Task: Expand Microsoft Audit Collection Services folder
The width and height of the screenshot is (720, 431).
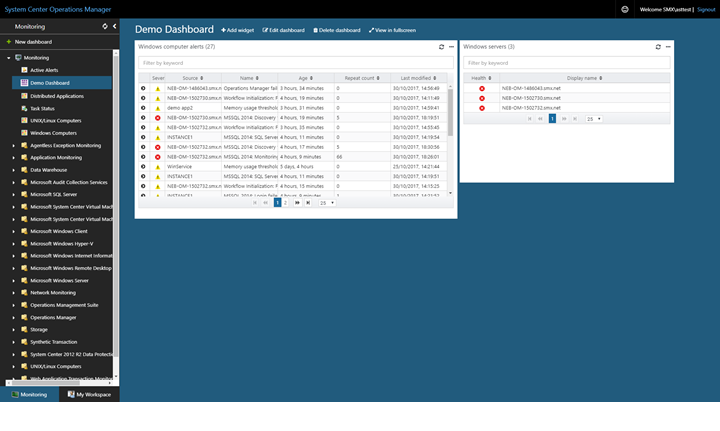Action: click(x=13, y=183)
